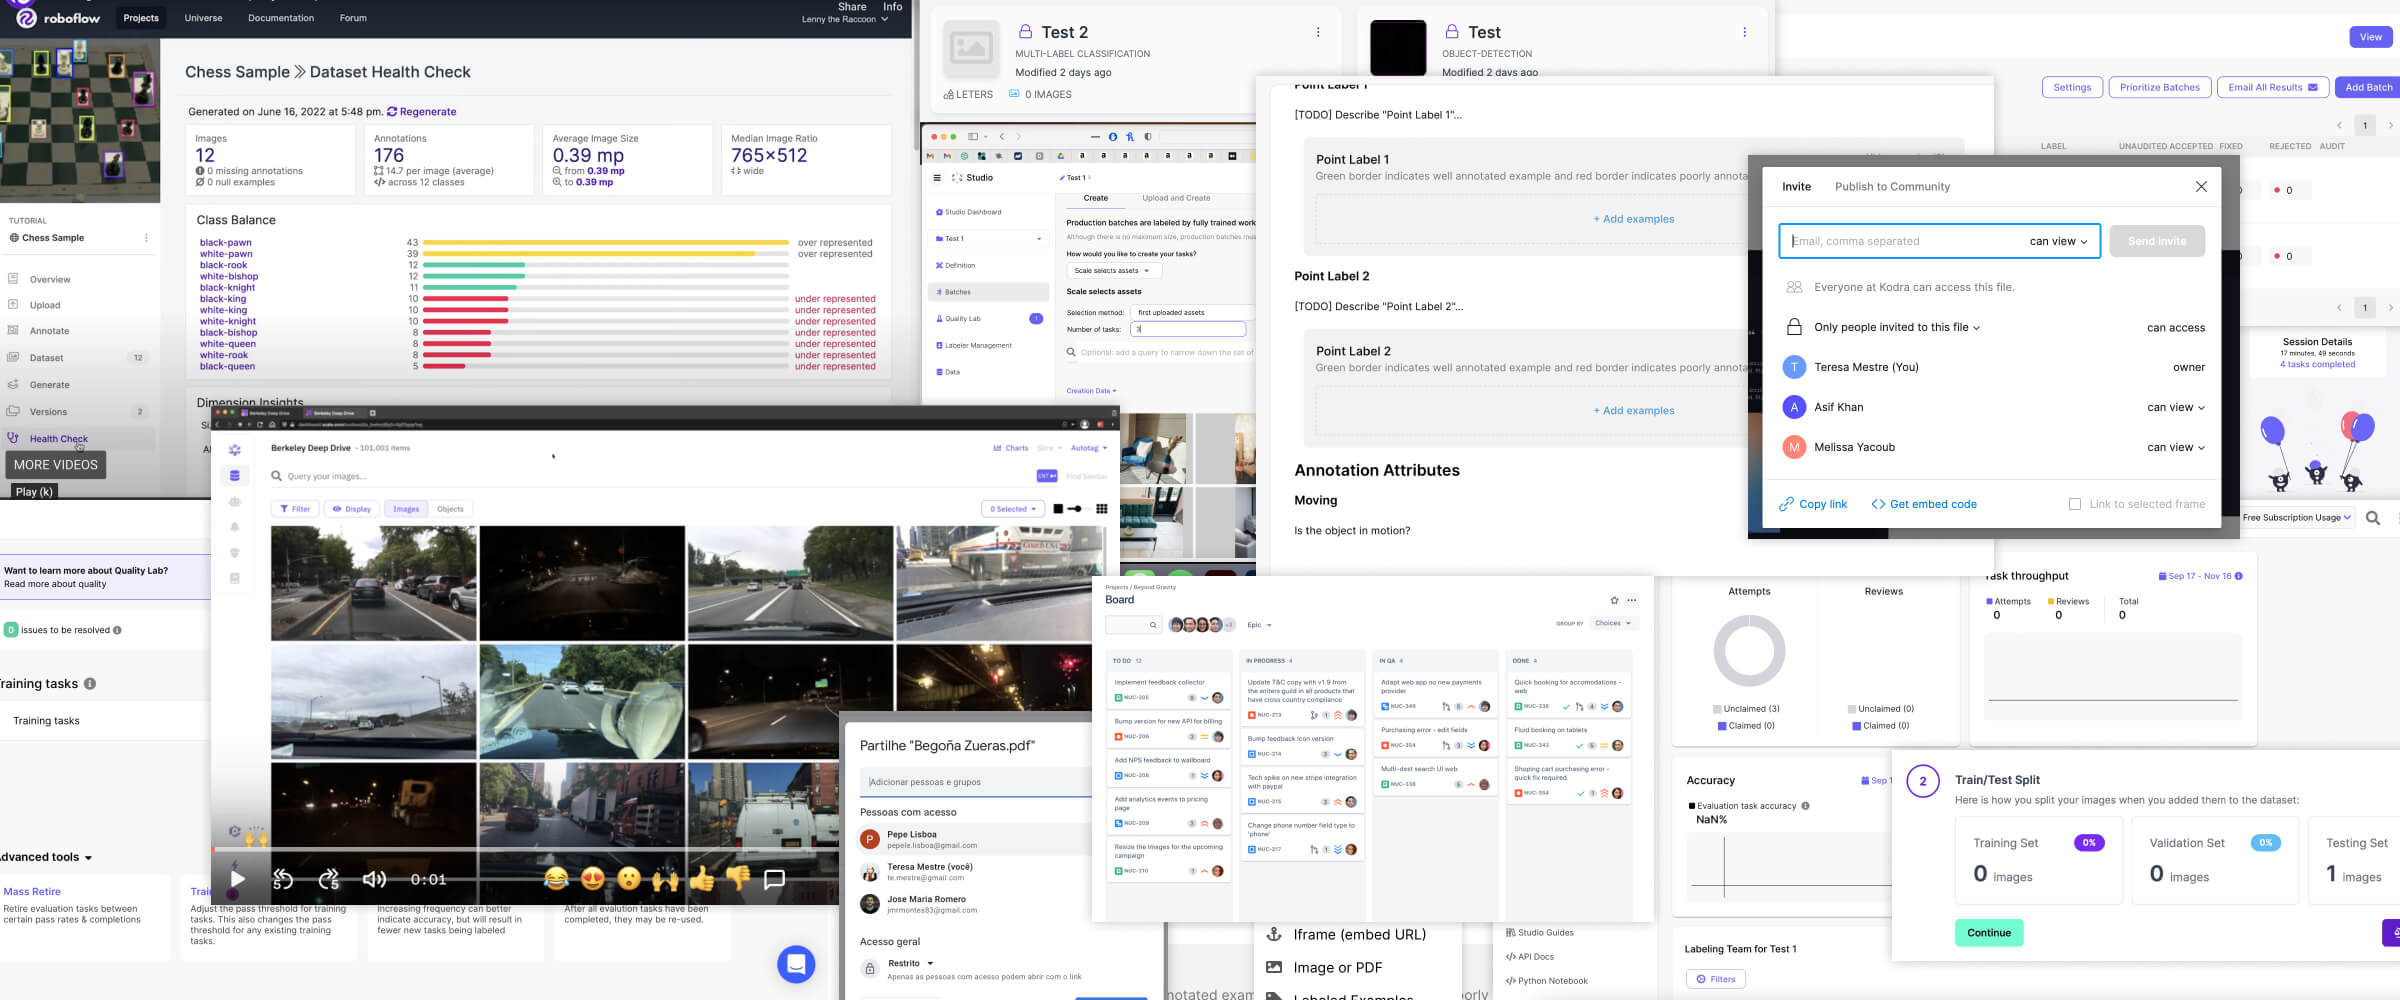Select the Images tab
This screenshot has width=2400, height=1000.
pyautogui.click(x=406, y=509)
